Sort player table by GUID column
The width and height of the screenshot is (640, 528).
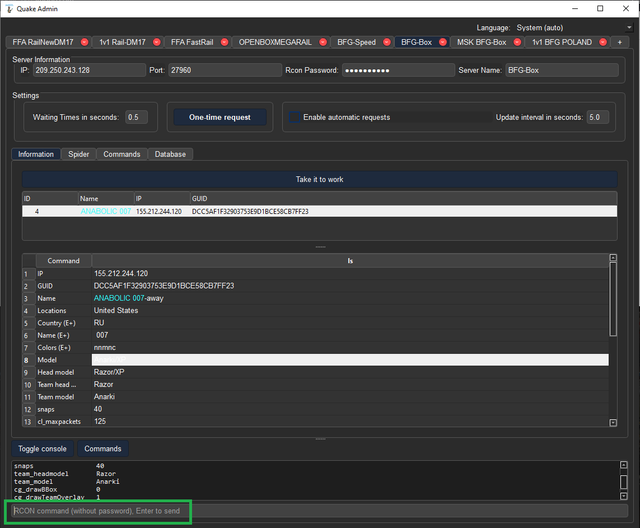click(x=403, y=199)
